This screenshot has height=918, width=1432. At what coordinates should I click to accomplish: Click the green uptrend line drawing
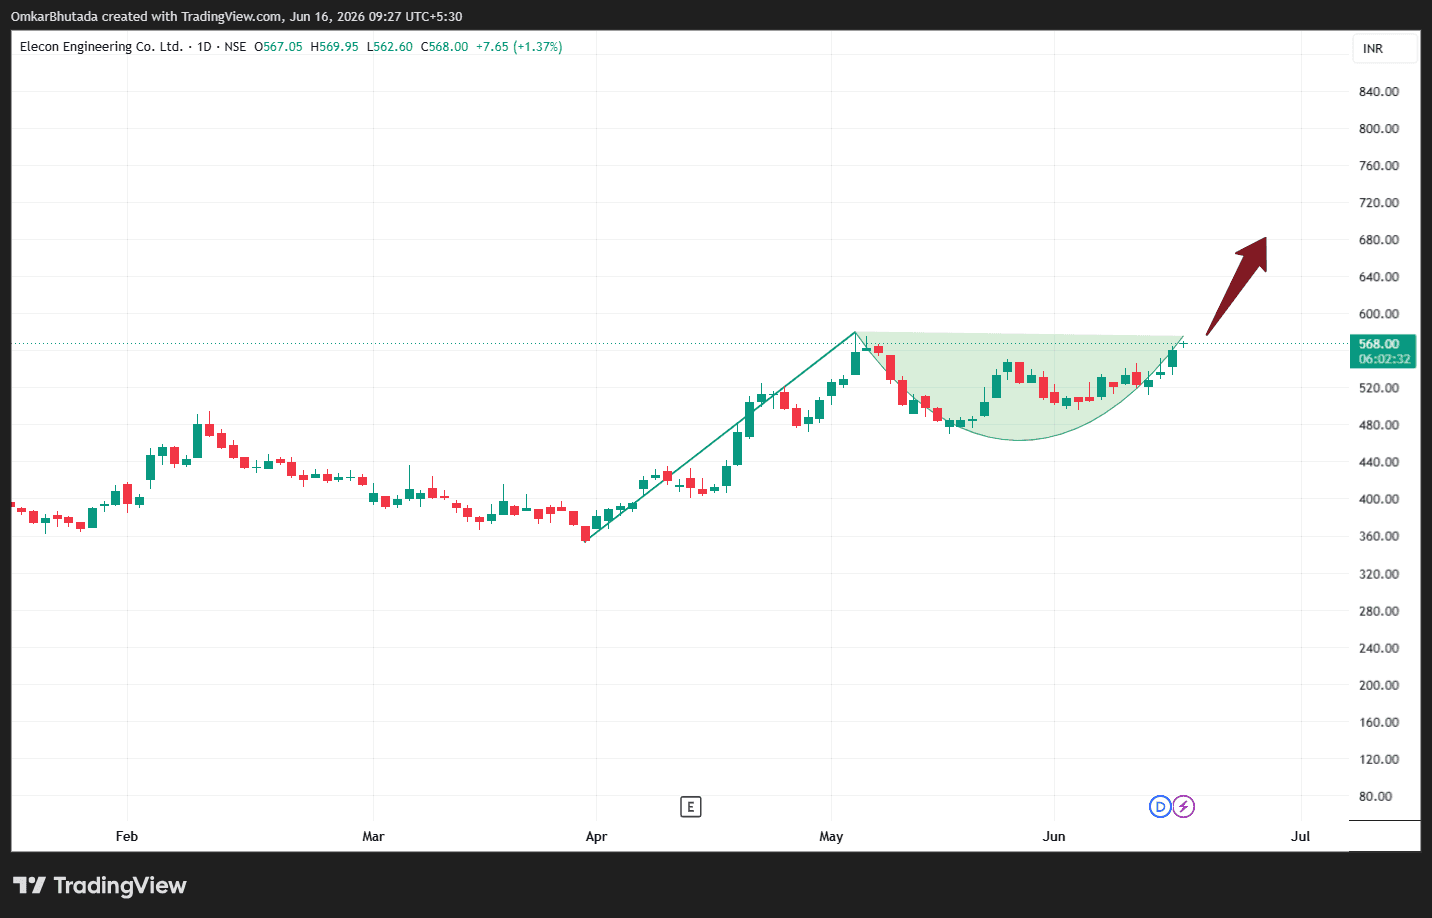720,437
